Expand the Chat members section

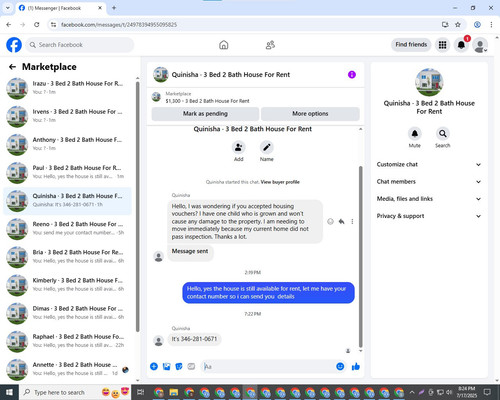point(429,182)
